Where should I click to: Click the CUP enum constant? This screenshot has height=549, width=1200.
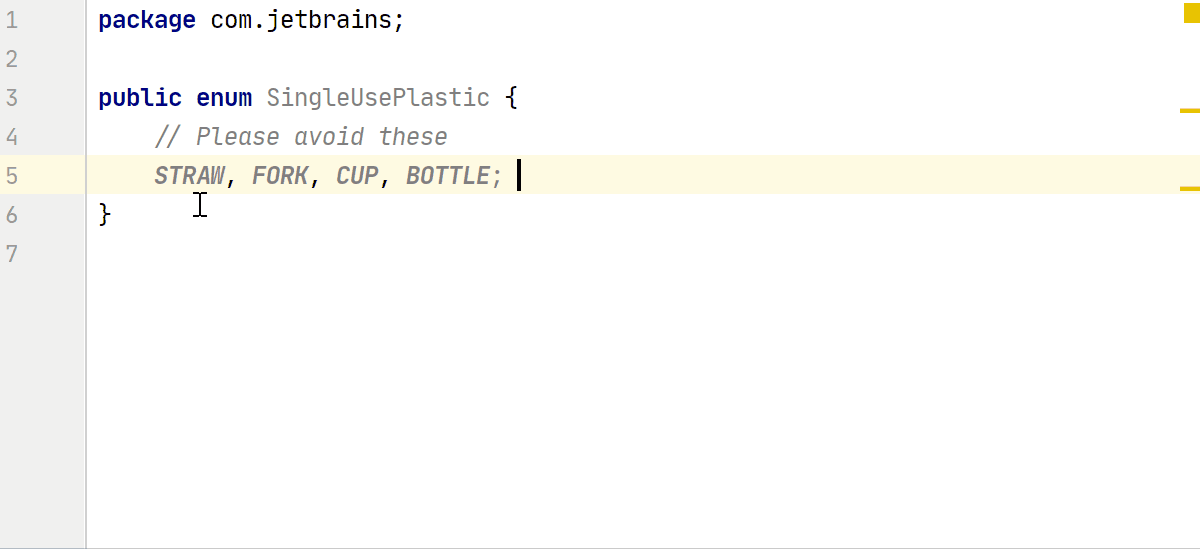click(357, 176)
